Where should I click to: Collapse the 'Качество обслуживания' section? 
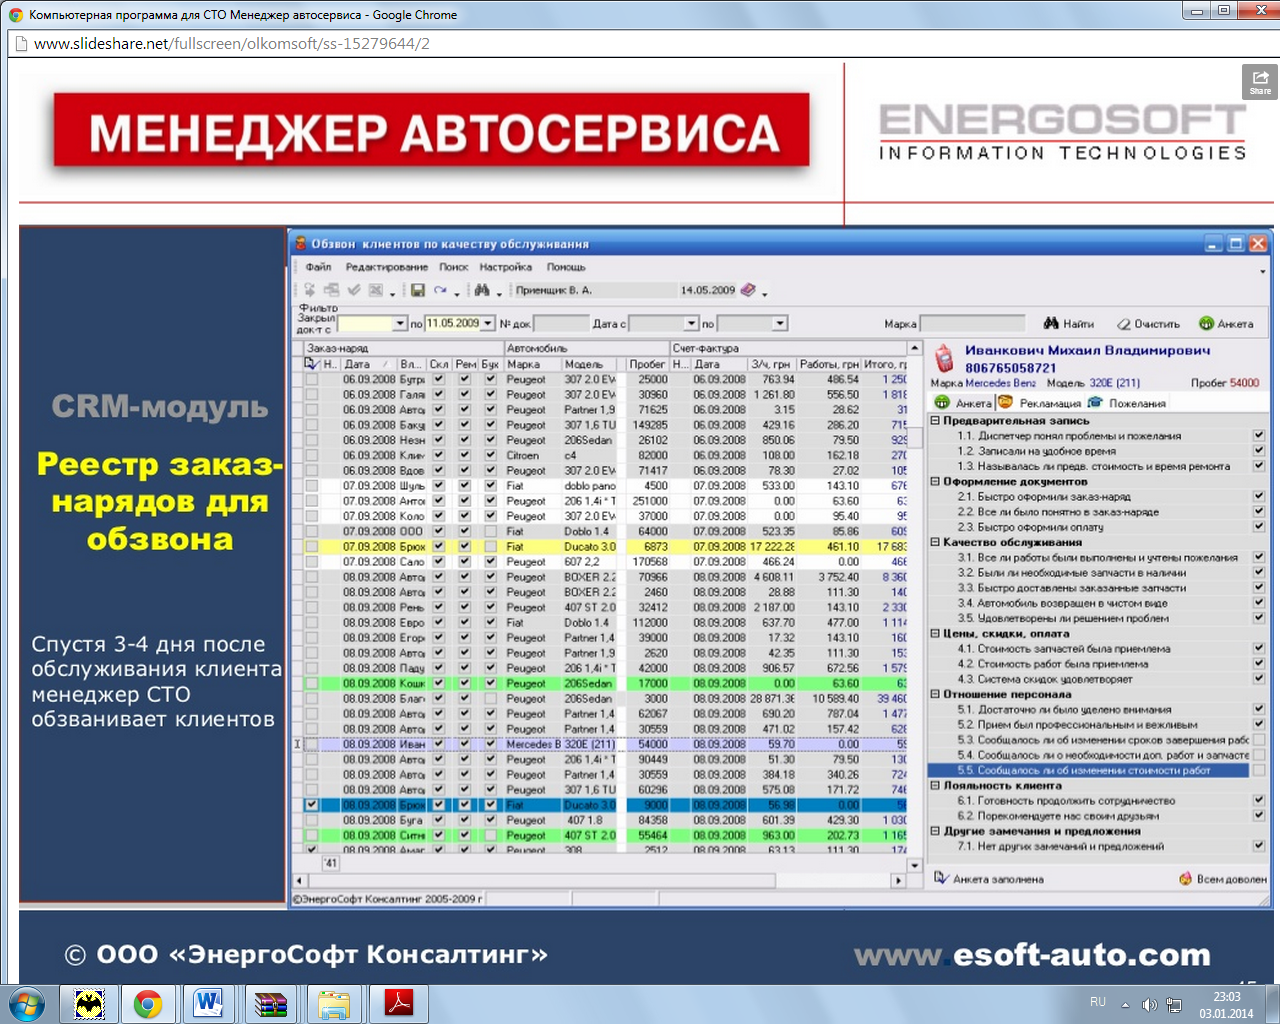(935, 542)
